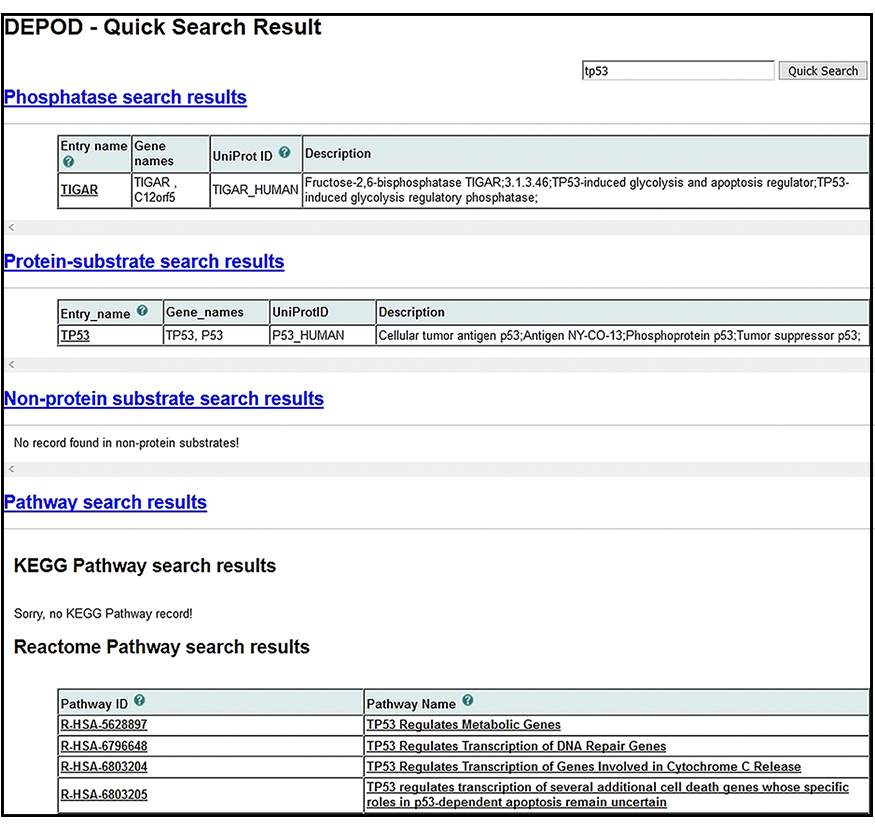Open Non-protein substrate search results link
875x826 pixels.
(x=163, y=398)
